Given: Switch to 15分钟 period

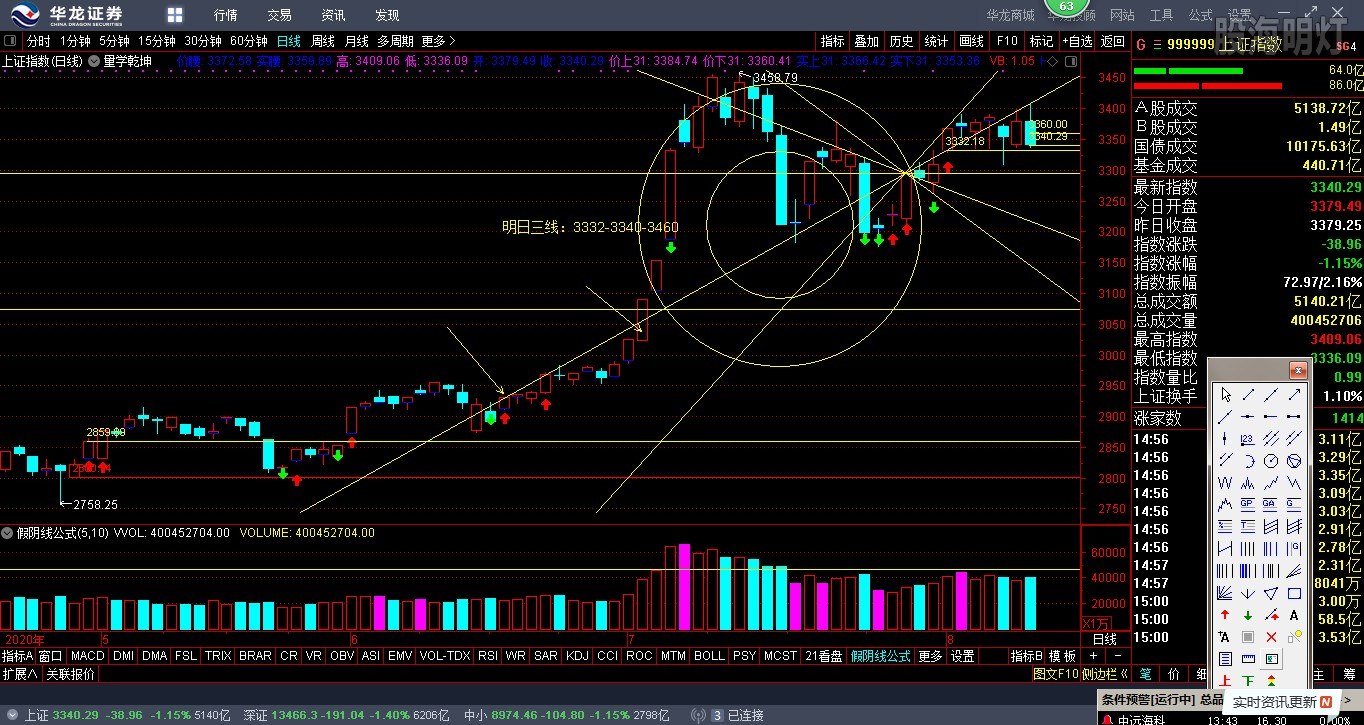Looking at the screenshot, I should (156, 41).
